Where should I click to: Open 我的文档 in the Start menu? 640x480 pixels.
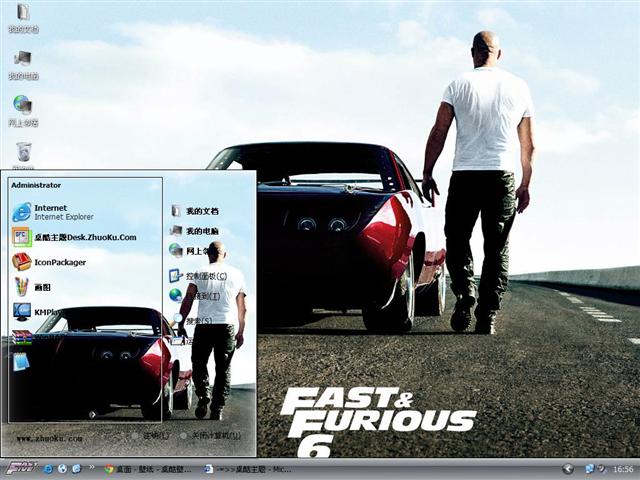194,211
